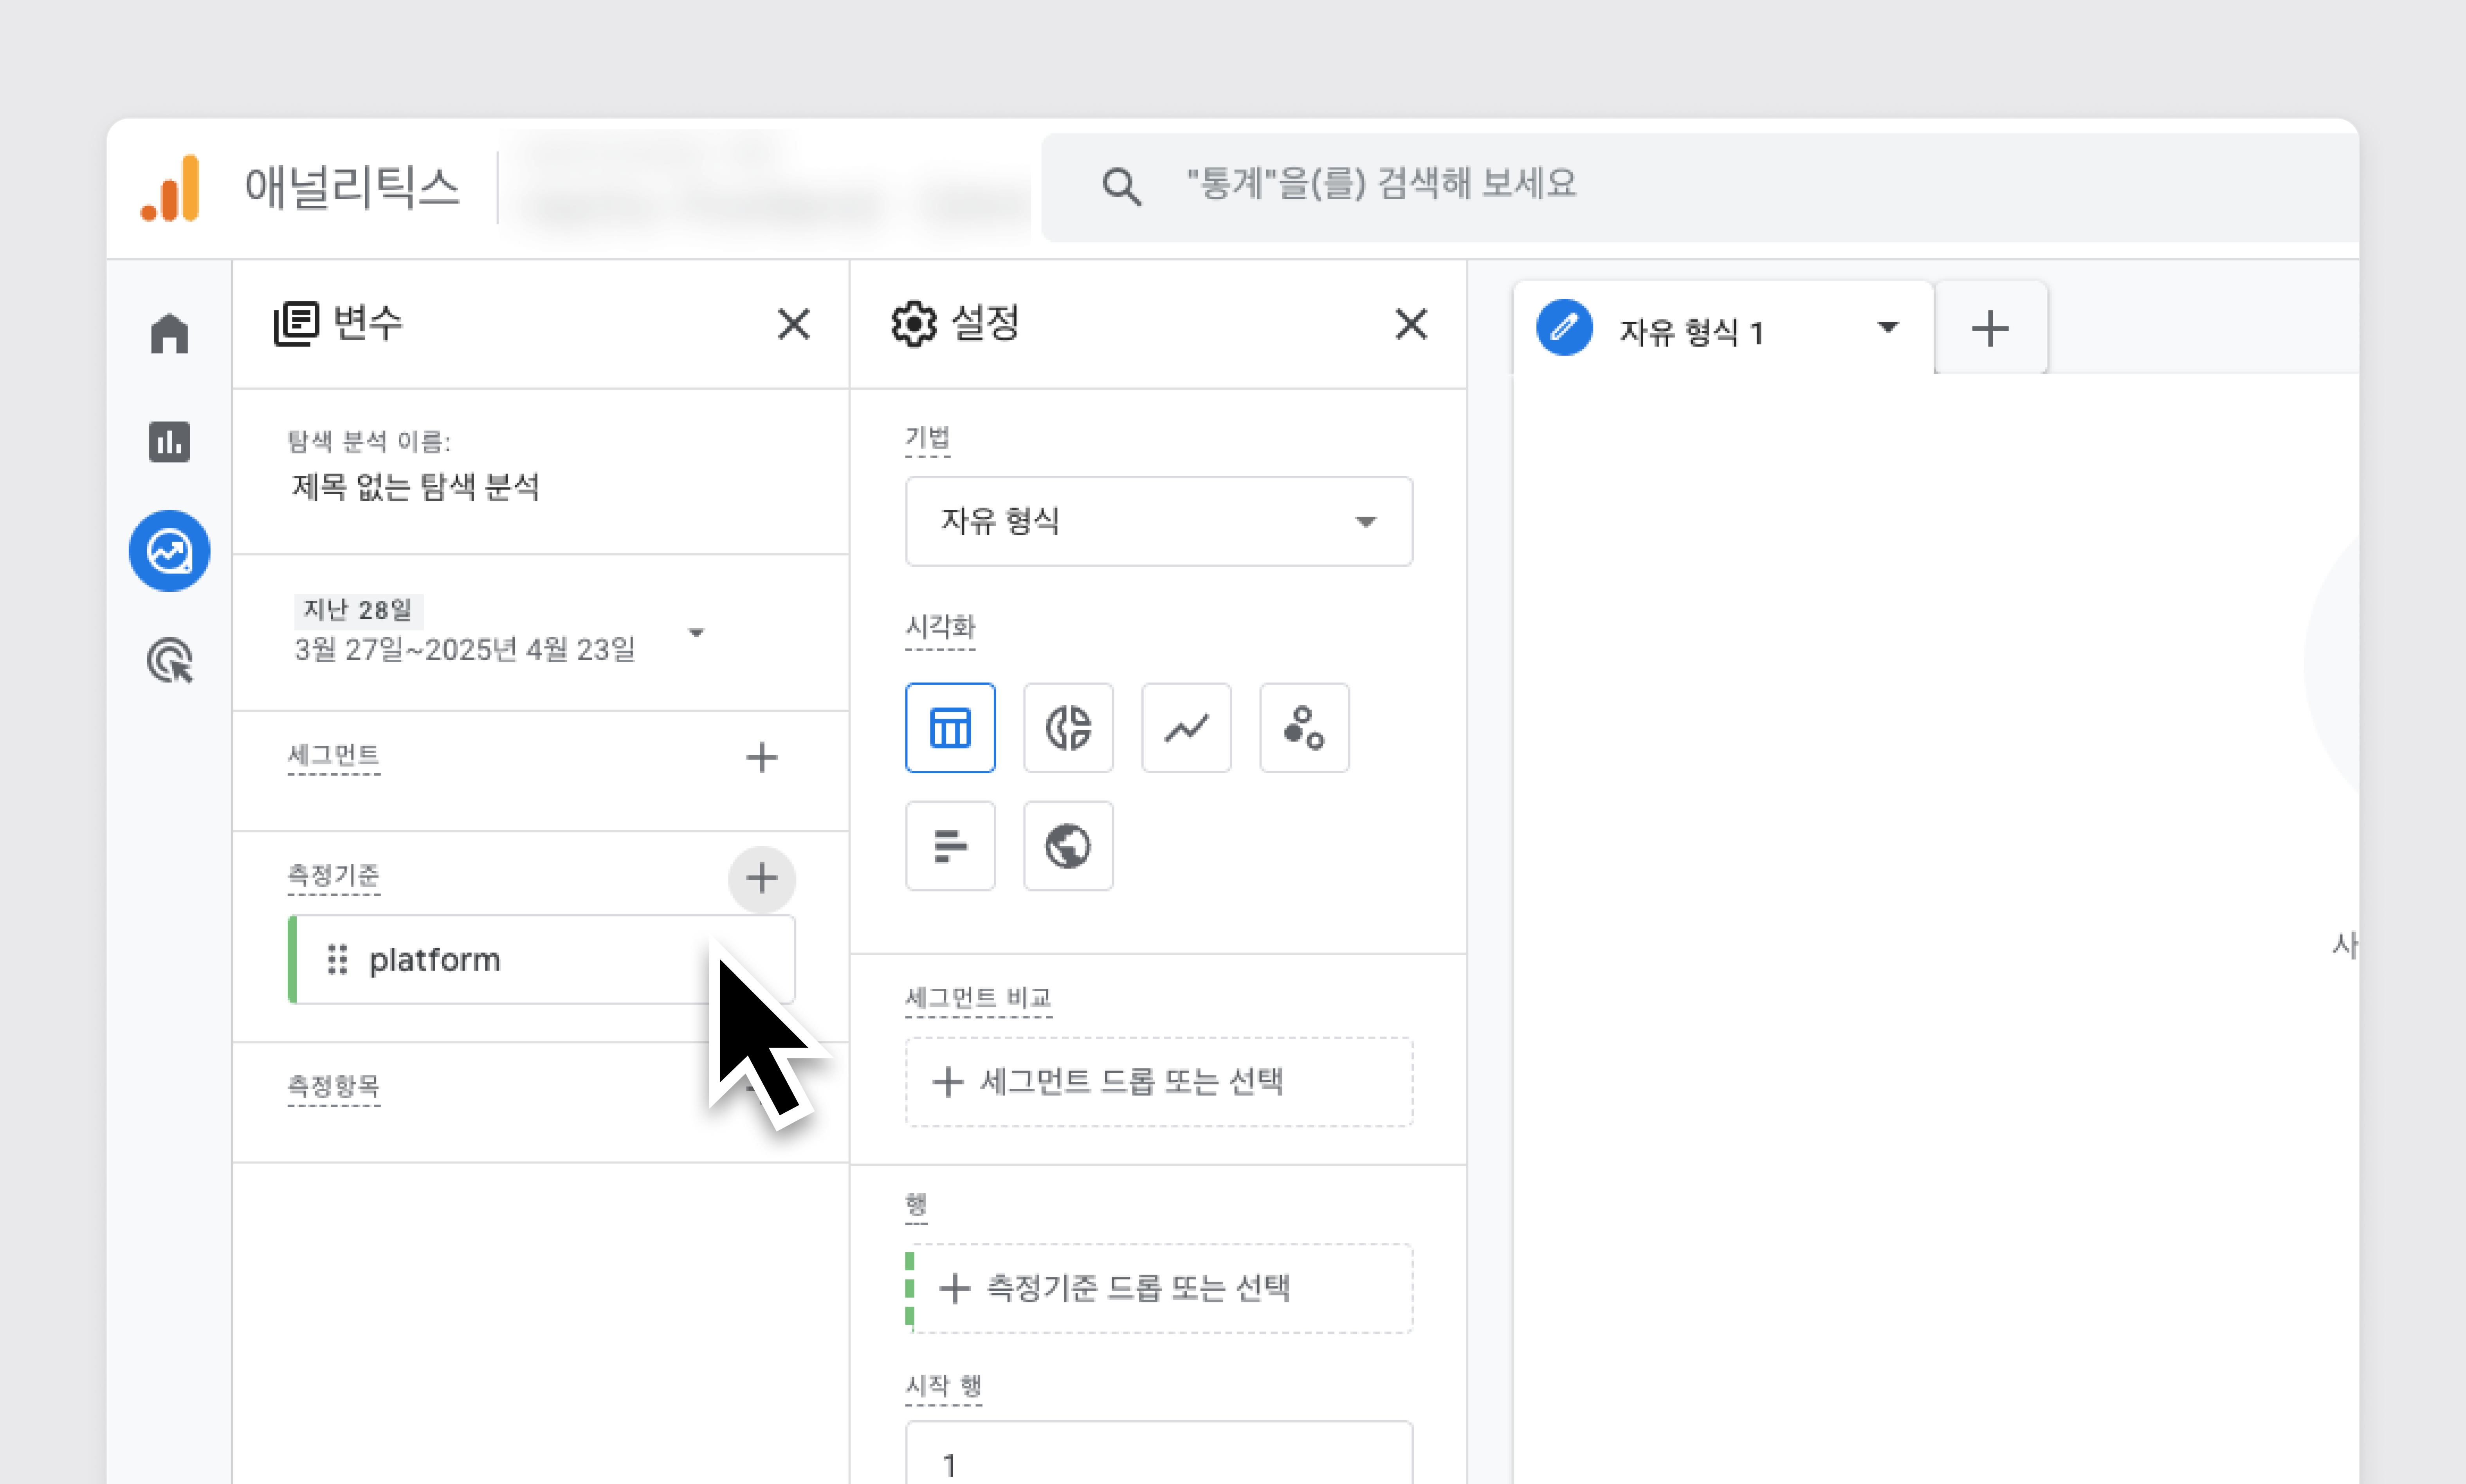Click the 설정 gear icon

[x=914, y=324]
